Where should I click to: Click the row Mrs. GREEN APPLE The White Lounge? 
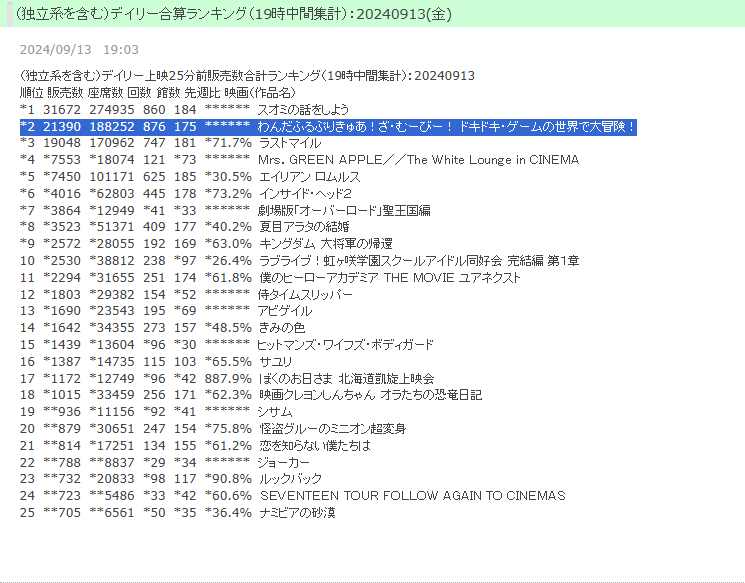pos(299,160)
